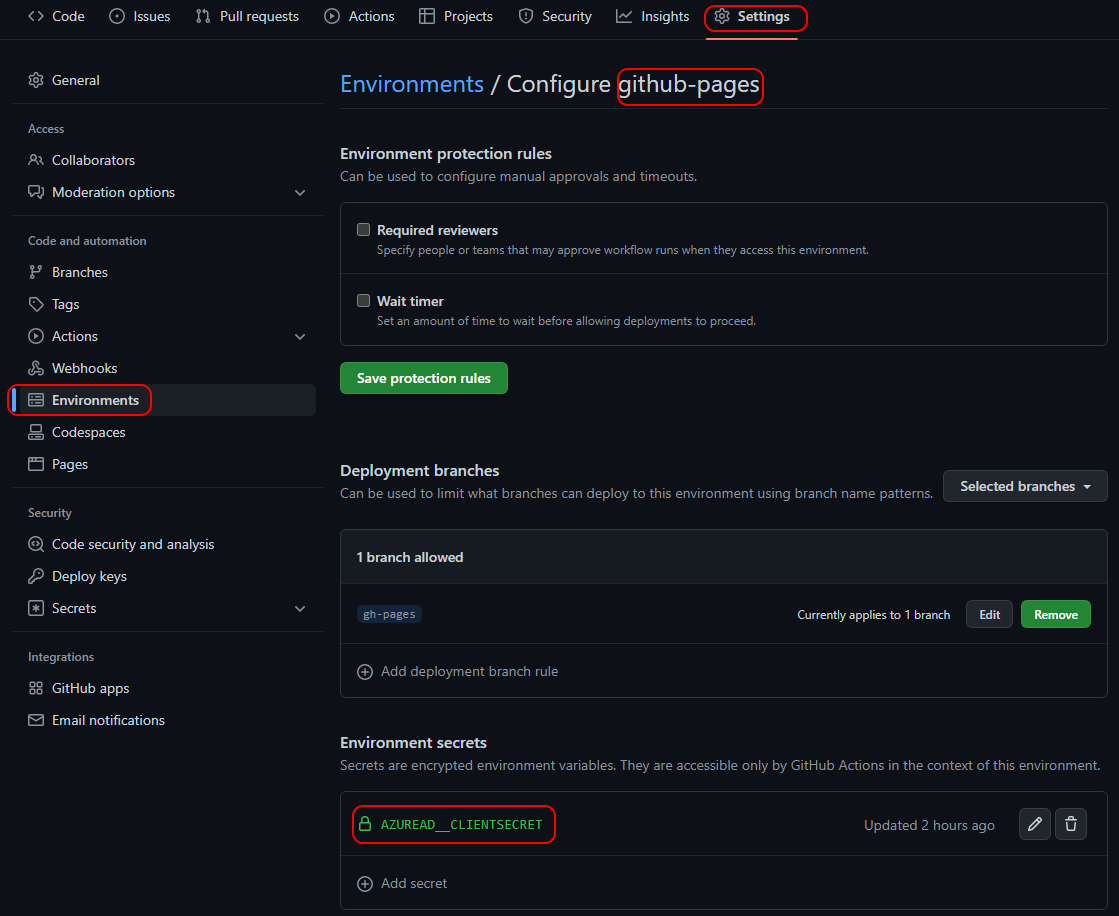Open Codespaces text in sidebar
This screenshot has height=916, width=1119.
88,432
